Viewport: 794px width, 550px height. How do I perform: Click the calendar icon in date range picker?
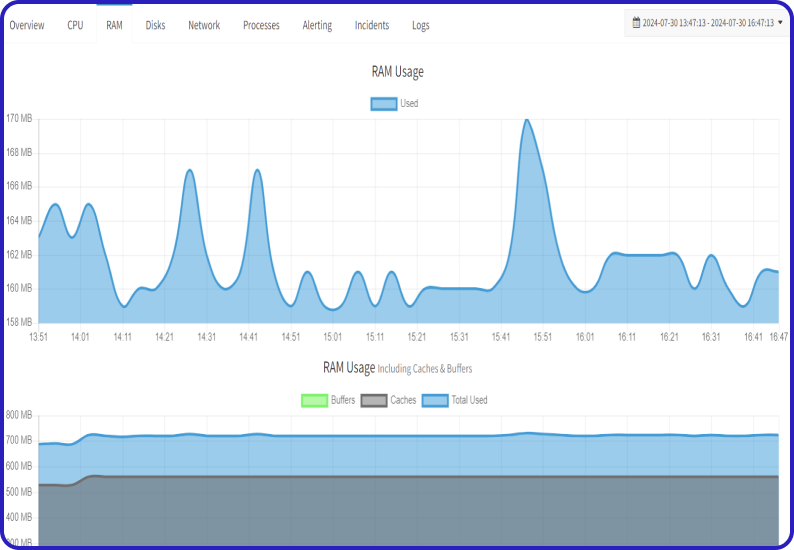[x=636, y=22]
